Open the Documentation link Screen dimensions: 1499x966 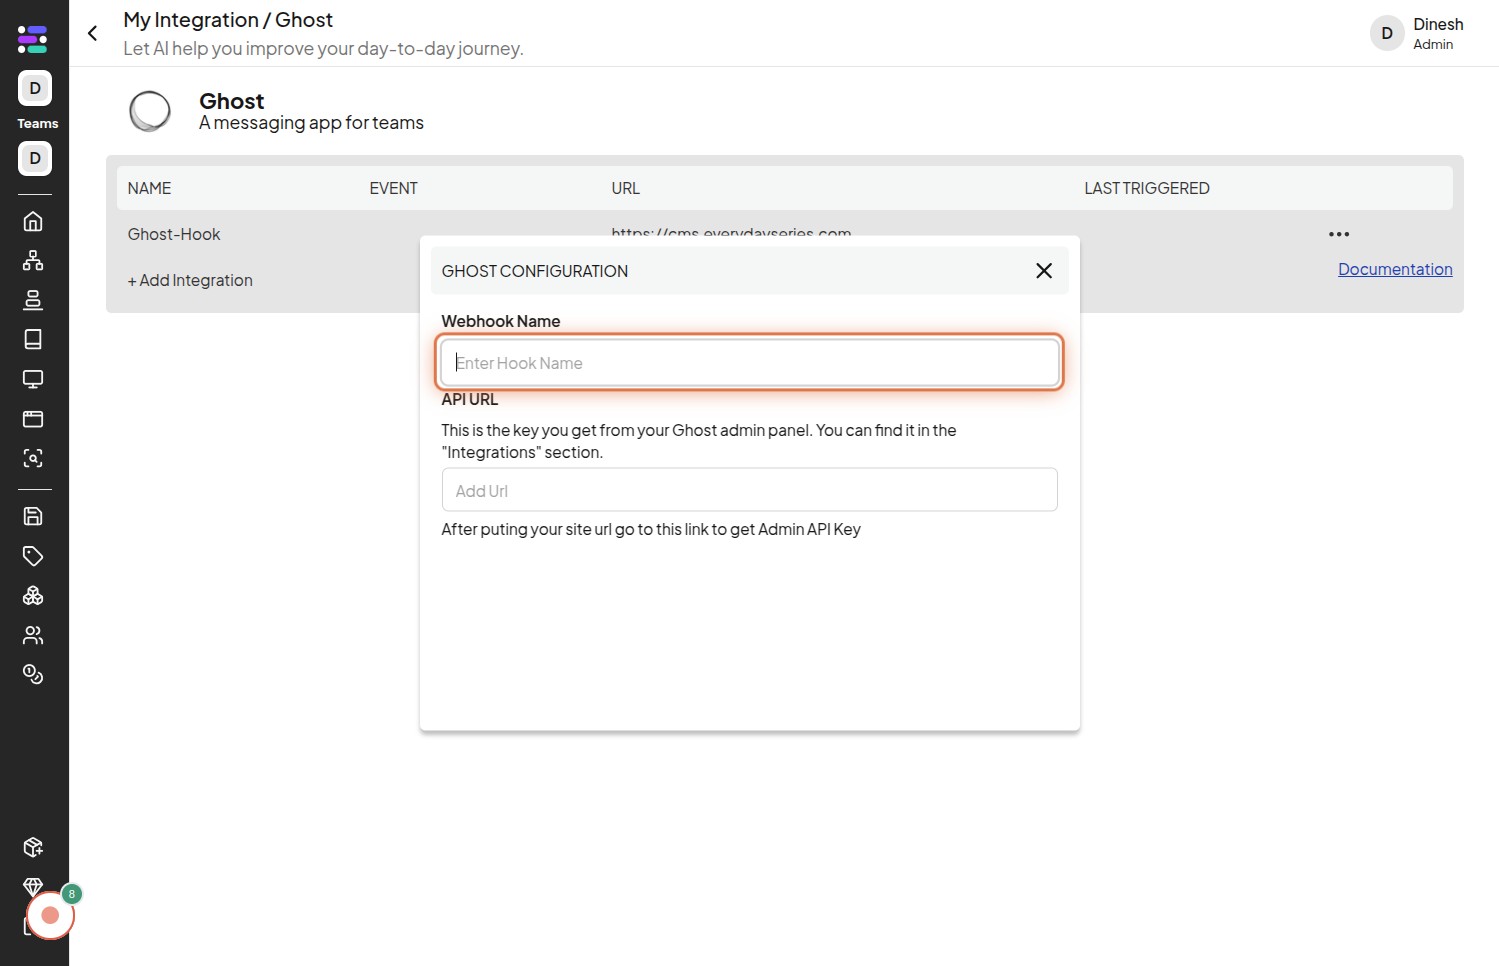click(x=1395, y=269)
